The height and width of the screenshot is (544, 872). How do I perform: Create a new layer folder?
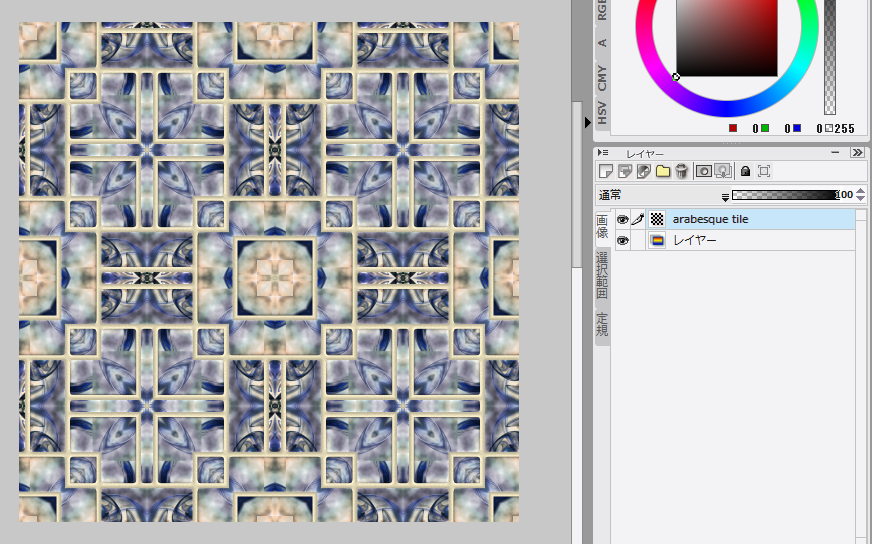tap(663, 171)
